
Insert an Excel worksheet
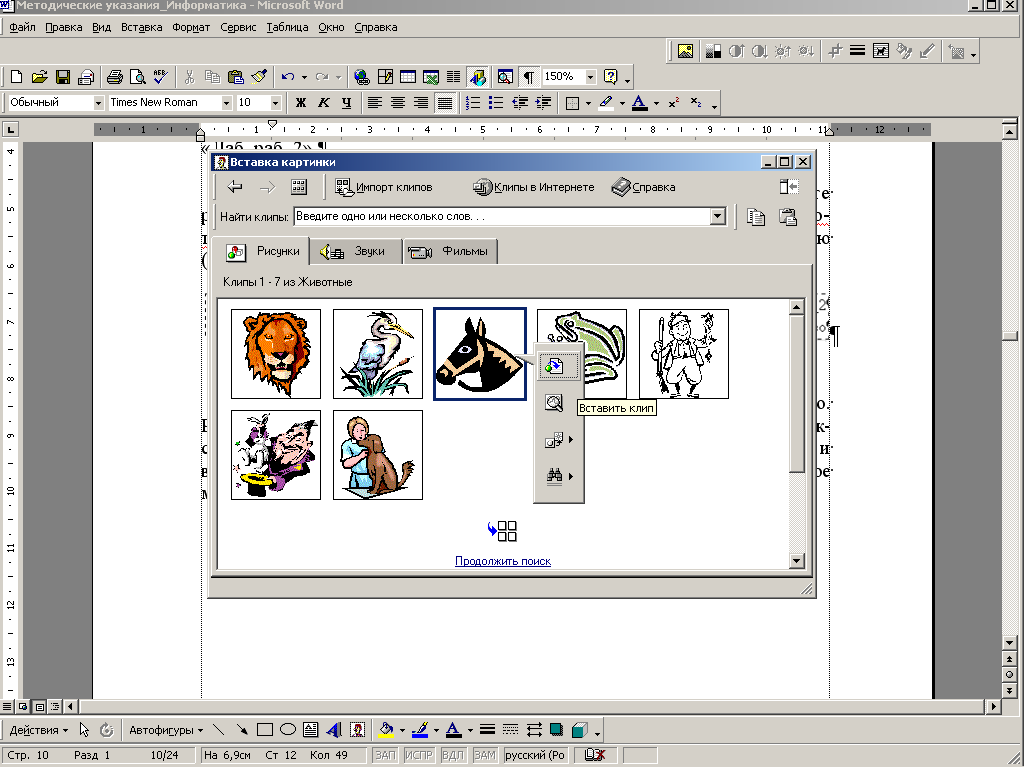click(431, 77)
